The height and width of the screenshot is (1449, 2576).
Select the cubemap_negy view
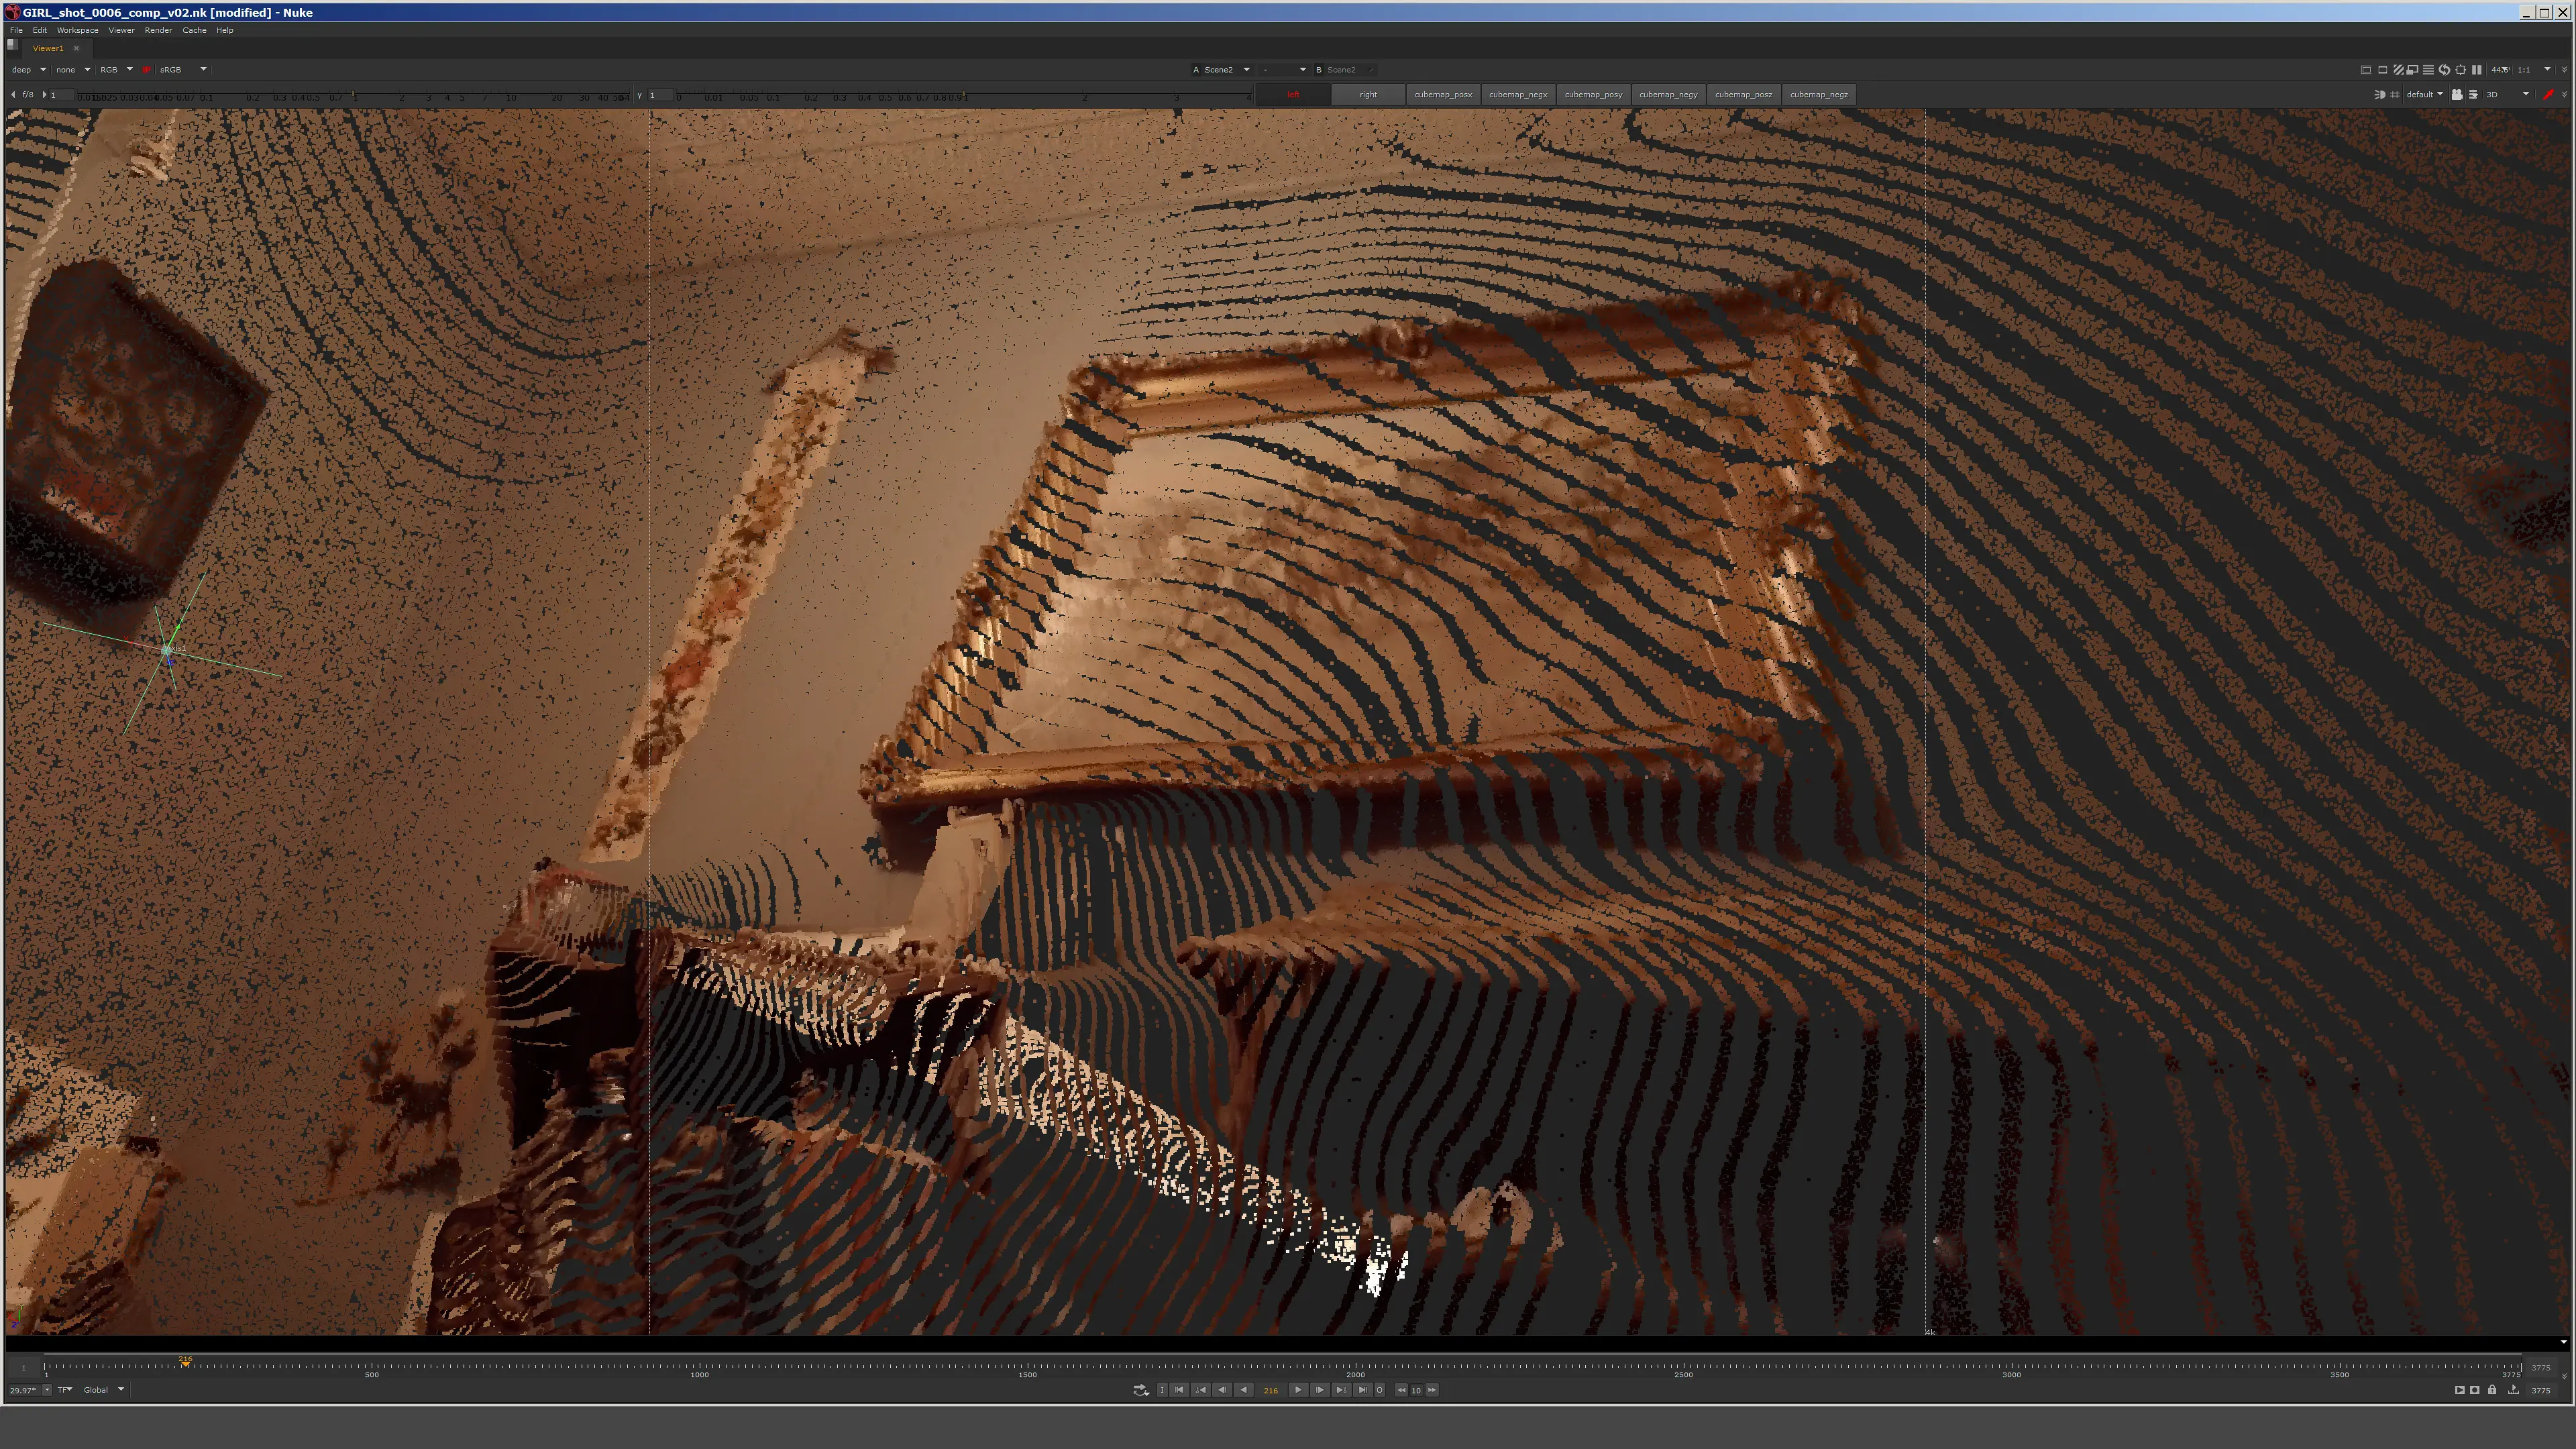1668,95
